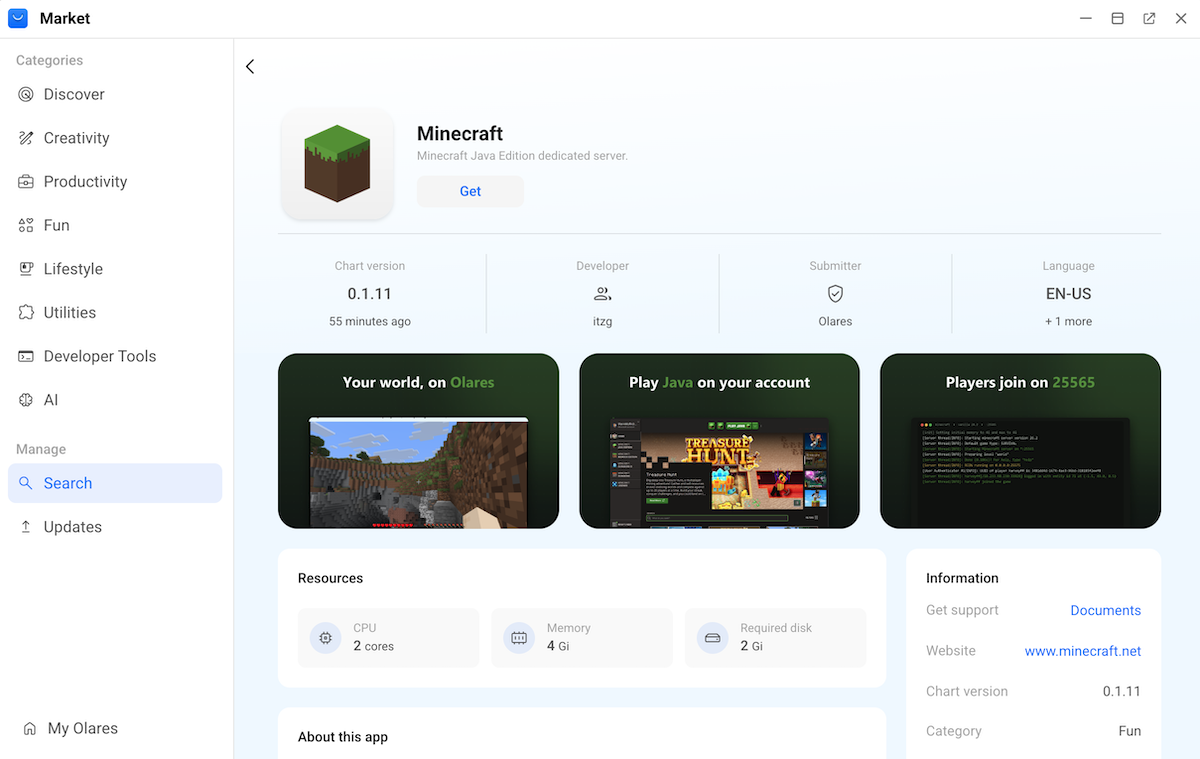Open the Creativity category
The image size is (1200, 759).
[76, 138]
